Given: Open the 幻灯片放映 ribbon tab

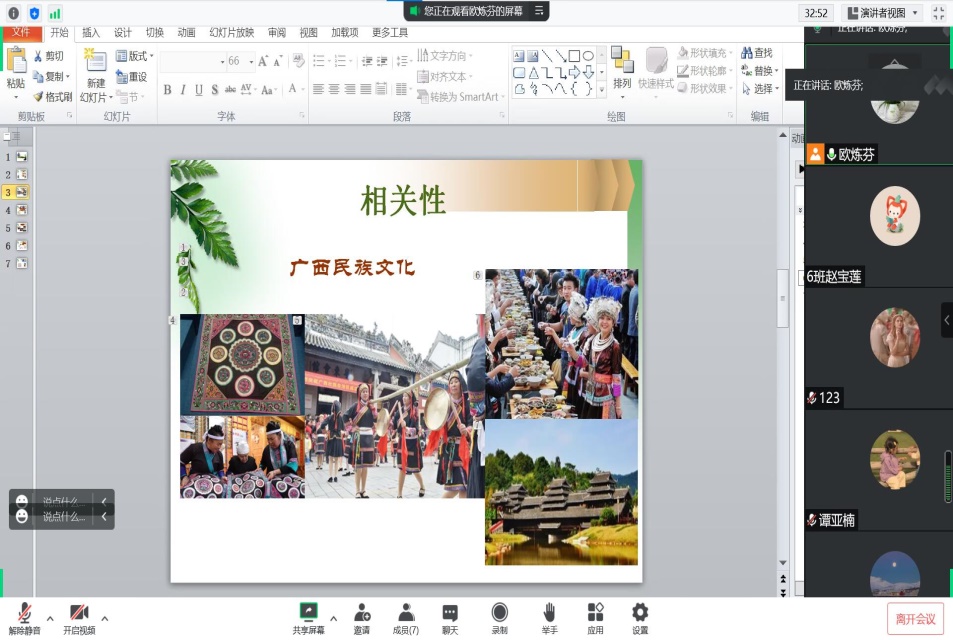Looking at the screenshot, I should (231, 32).
